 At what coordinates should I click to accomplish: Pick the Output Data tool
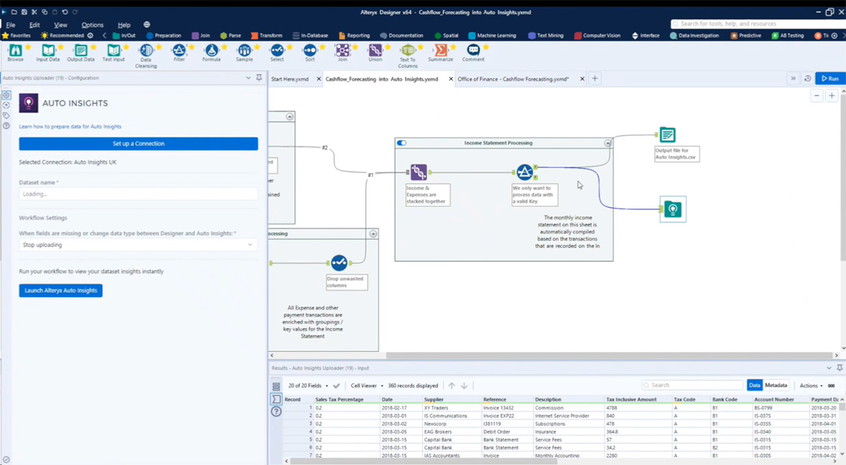[x=80, y=51]
